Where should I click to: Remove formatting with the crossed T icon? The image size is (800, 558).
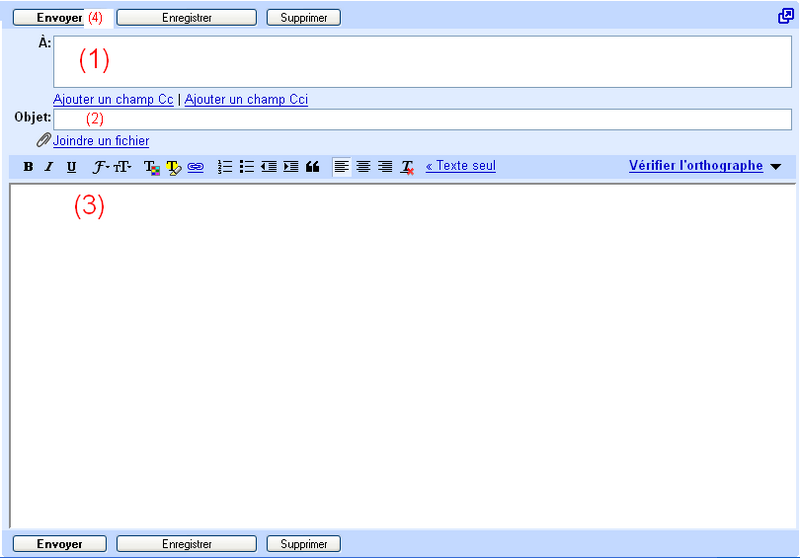click(x=407, y=167)
